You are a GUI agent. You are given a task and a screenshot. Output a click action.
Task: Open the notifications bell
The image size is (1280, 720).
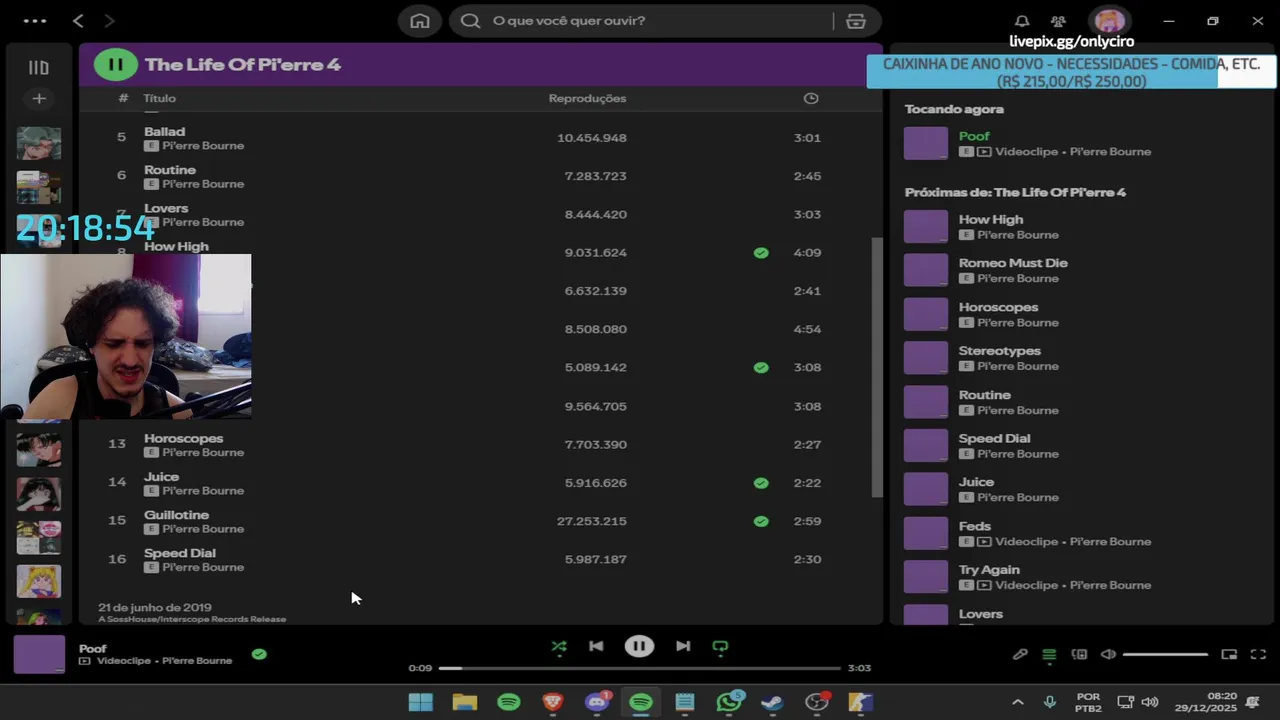(x=1022, y=21)
